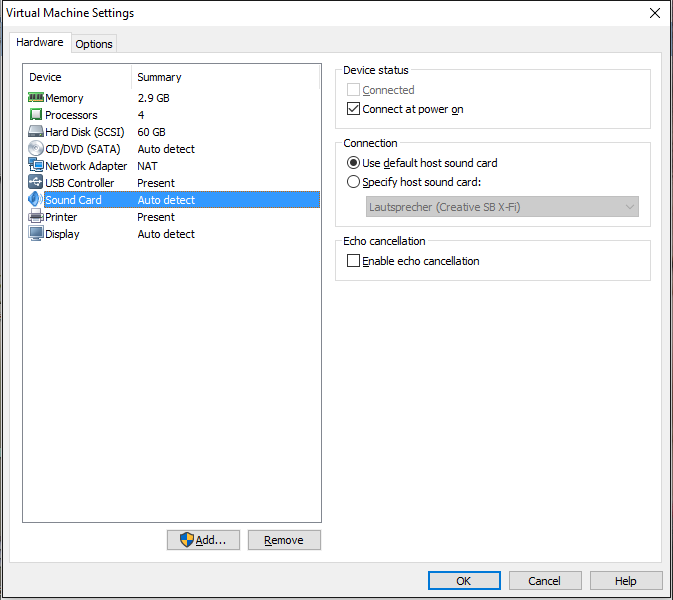Viewport: 673px width, 600px height.
Task: Switch to the Hardware tab
Action: pyautogui.click(x=39, y=42)
